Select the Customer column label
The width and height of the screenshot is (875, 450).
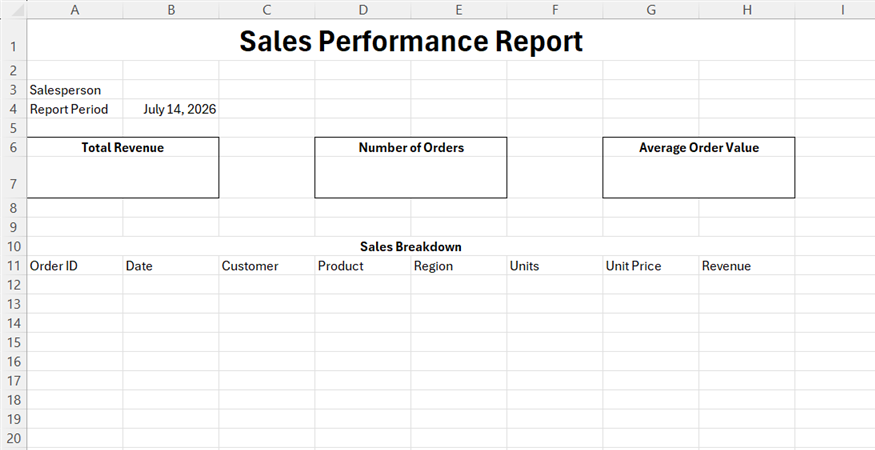[x=267, y=266]
